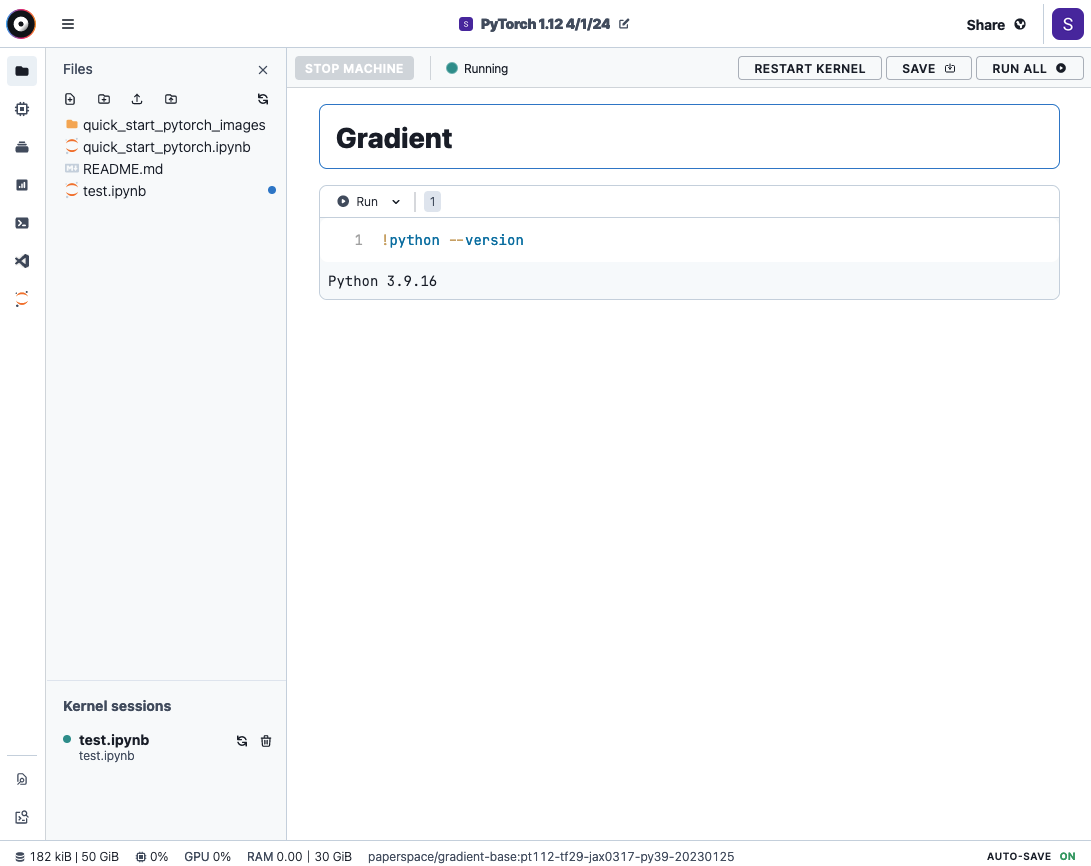
Task: Click the upload file icon
Action: pos(137,99)
